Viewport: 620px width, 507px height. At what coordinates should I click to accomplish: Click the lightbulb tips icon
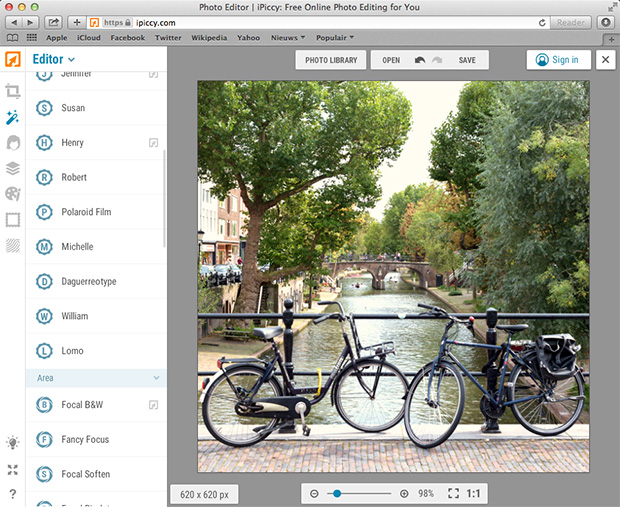click(13, 443)
